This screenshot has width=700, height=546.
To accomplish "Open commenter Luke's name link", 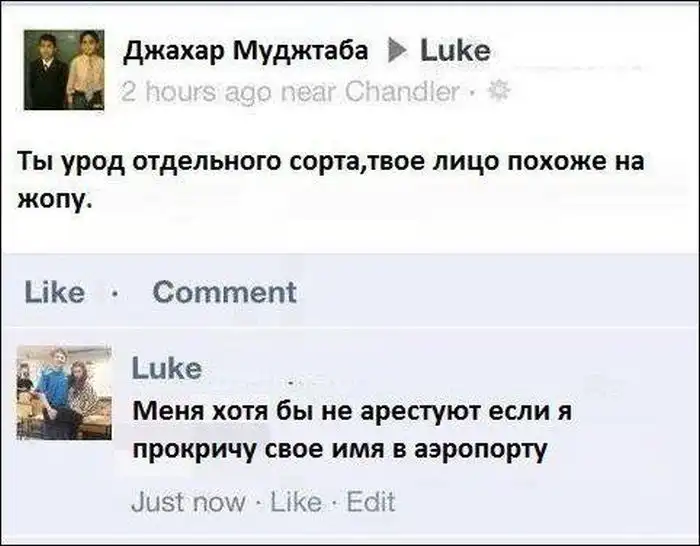I will point(167,369).
